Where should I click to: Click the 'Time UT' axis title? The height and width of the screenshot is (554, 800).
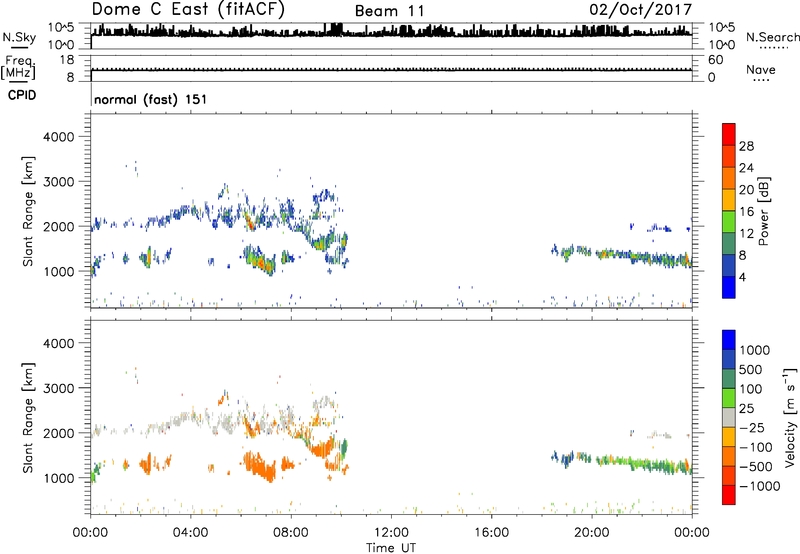point(391,548)
